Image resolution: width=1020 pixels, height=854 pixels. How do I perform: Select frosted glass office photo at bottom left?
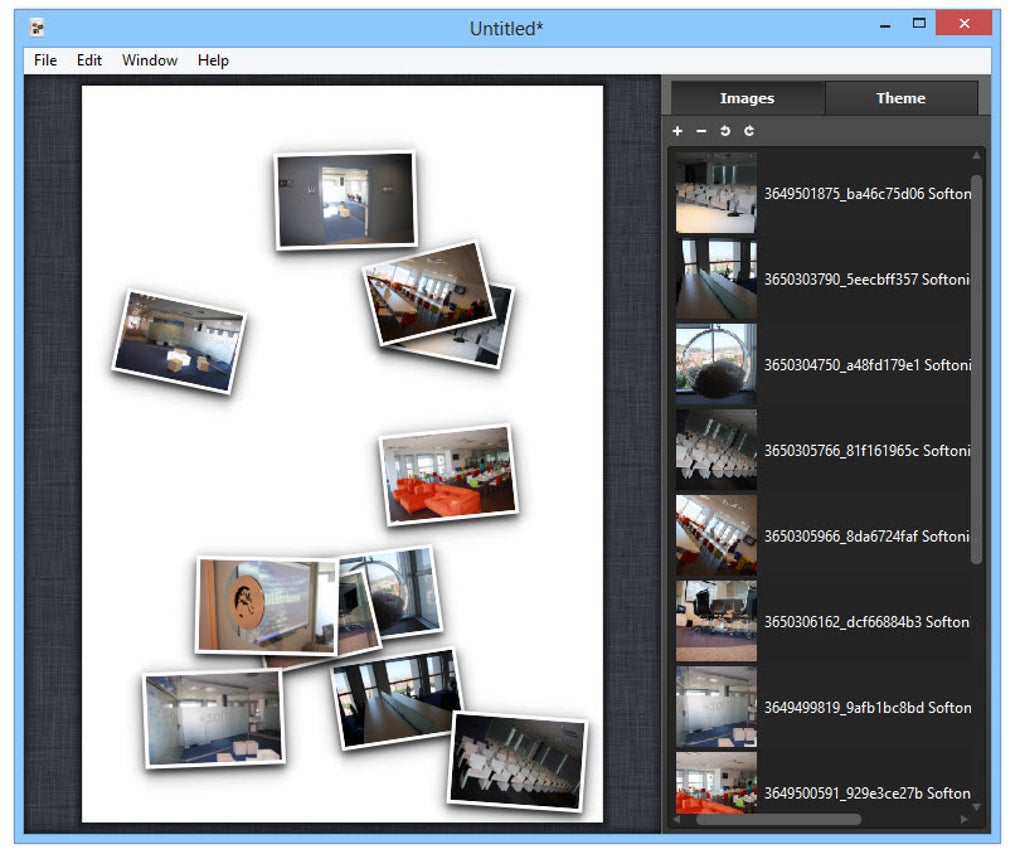point(213,719)
